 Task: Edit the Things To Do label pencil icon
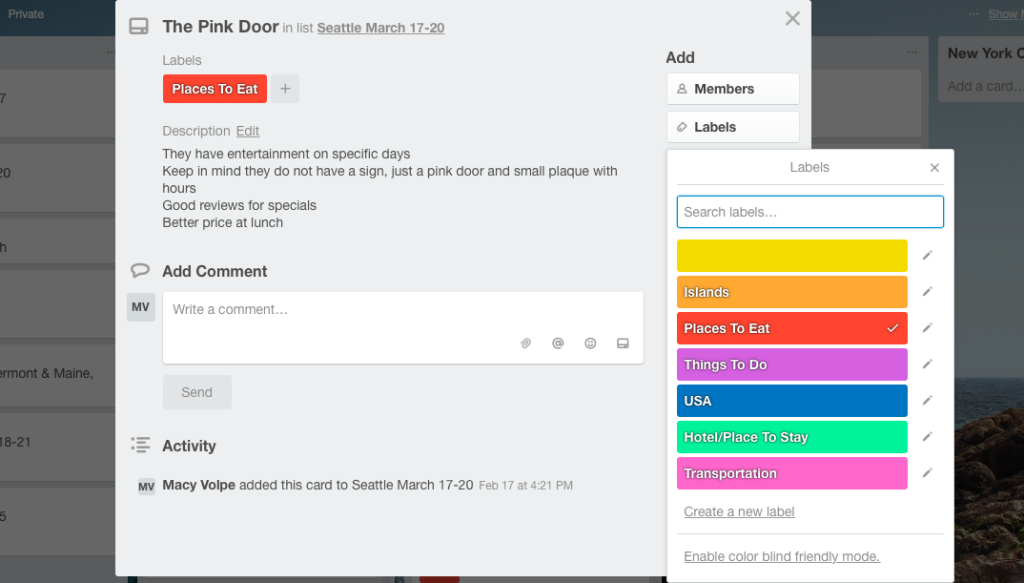927,364
